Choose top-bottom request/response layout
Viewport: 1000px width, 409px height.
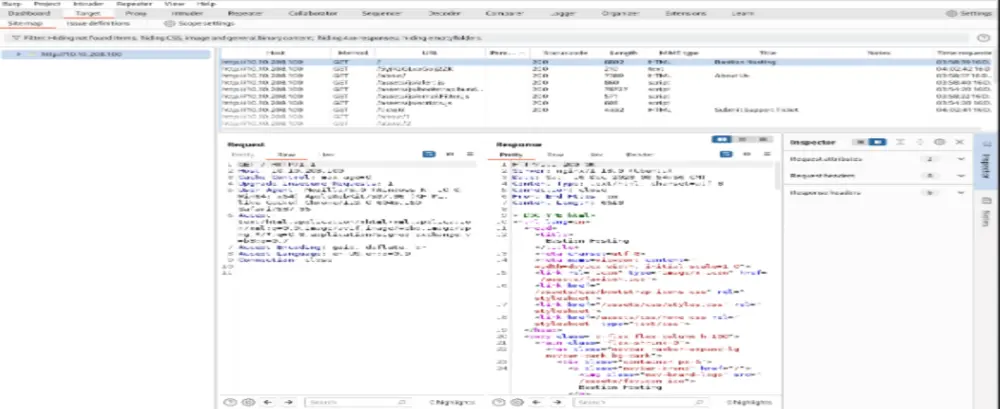[742, 139]
